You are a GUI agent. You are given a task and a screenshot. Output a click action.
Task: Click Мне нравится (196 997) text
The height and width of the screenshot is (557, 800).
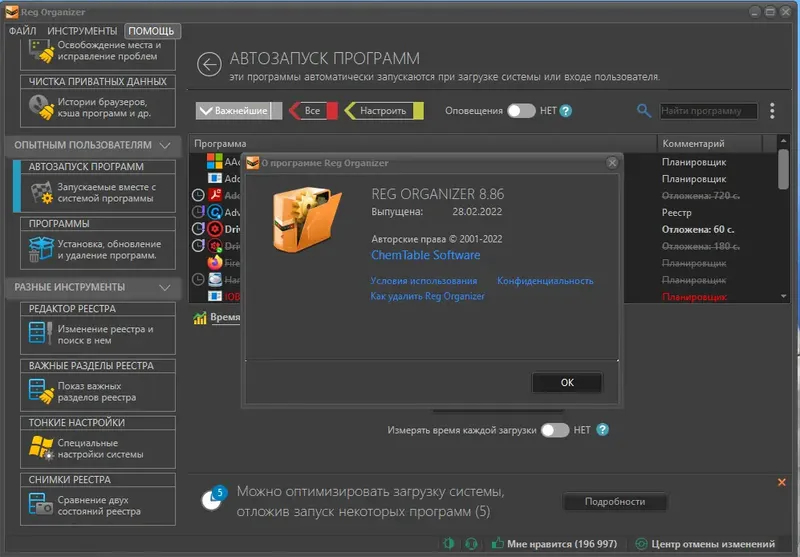coord(562,544)
